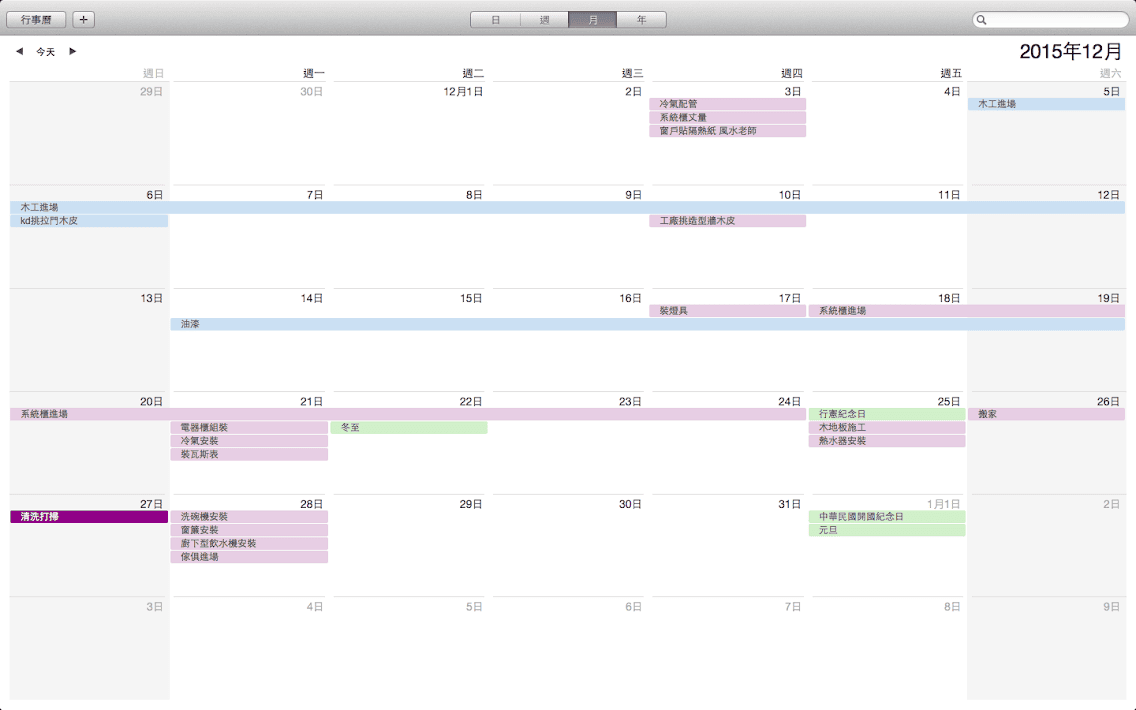Click the search magnifier icon
This screenshot has height=710, width=1136.
point(982,19)
